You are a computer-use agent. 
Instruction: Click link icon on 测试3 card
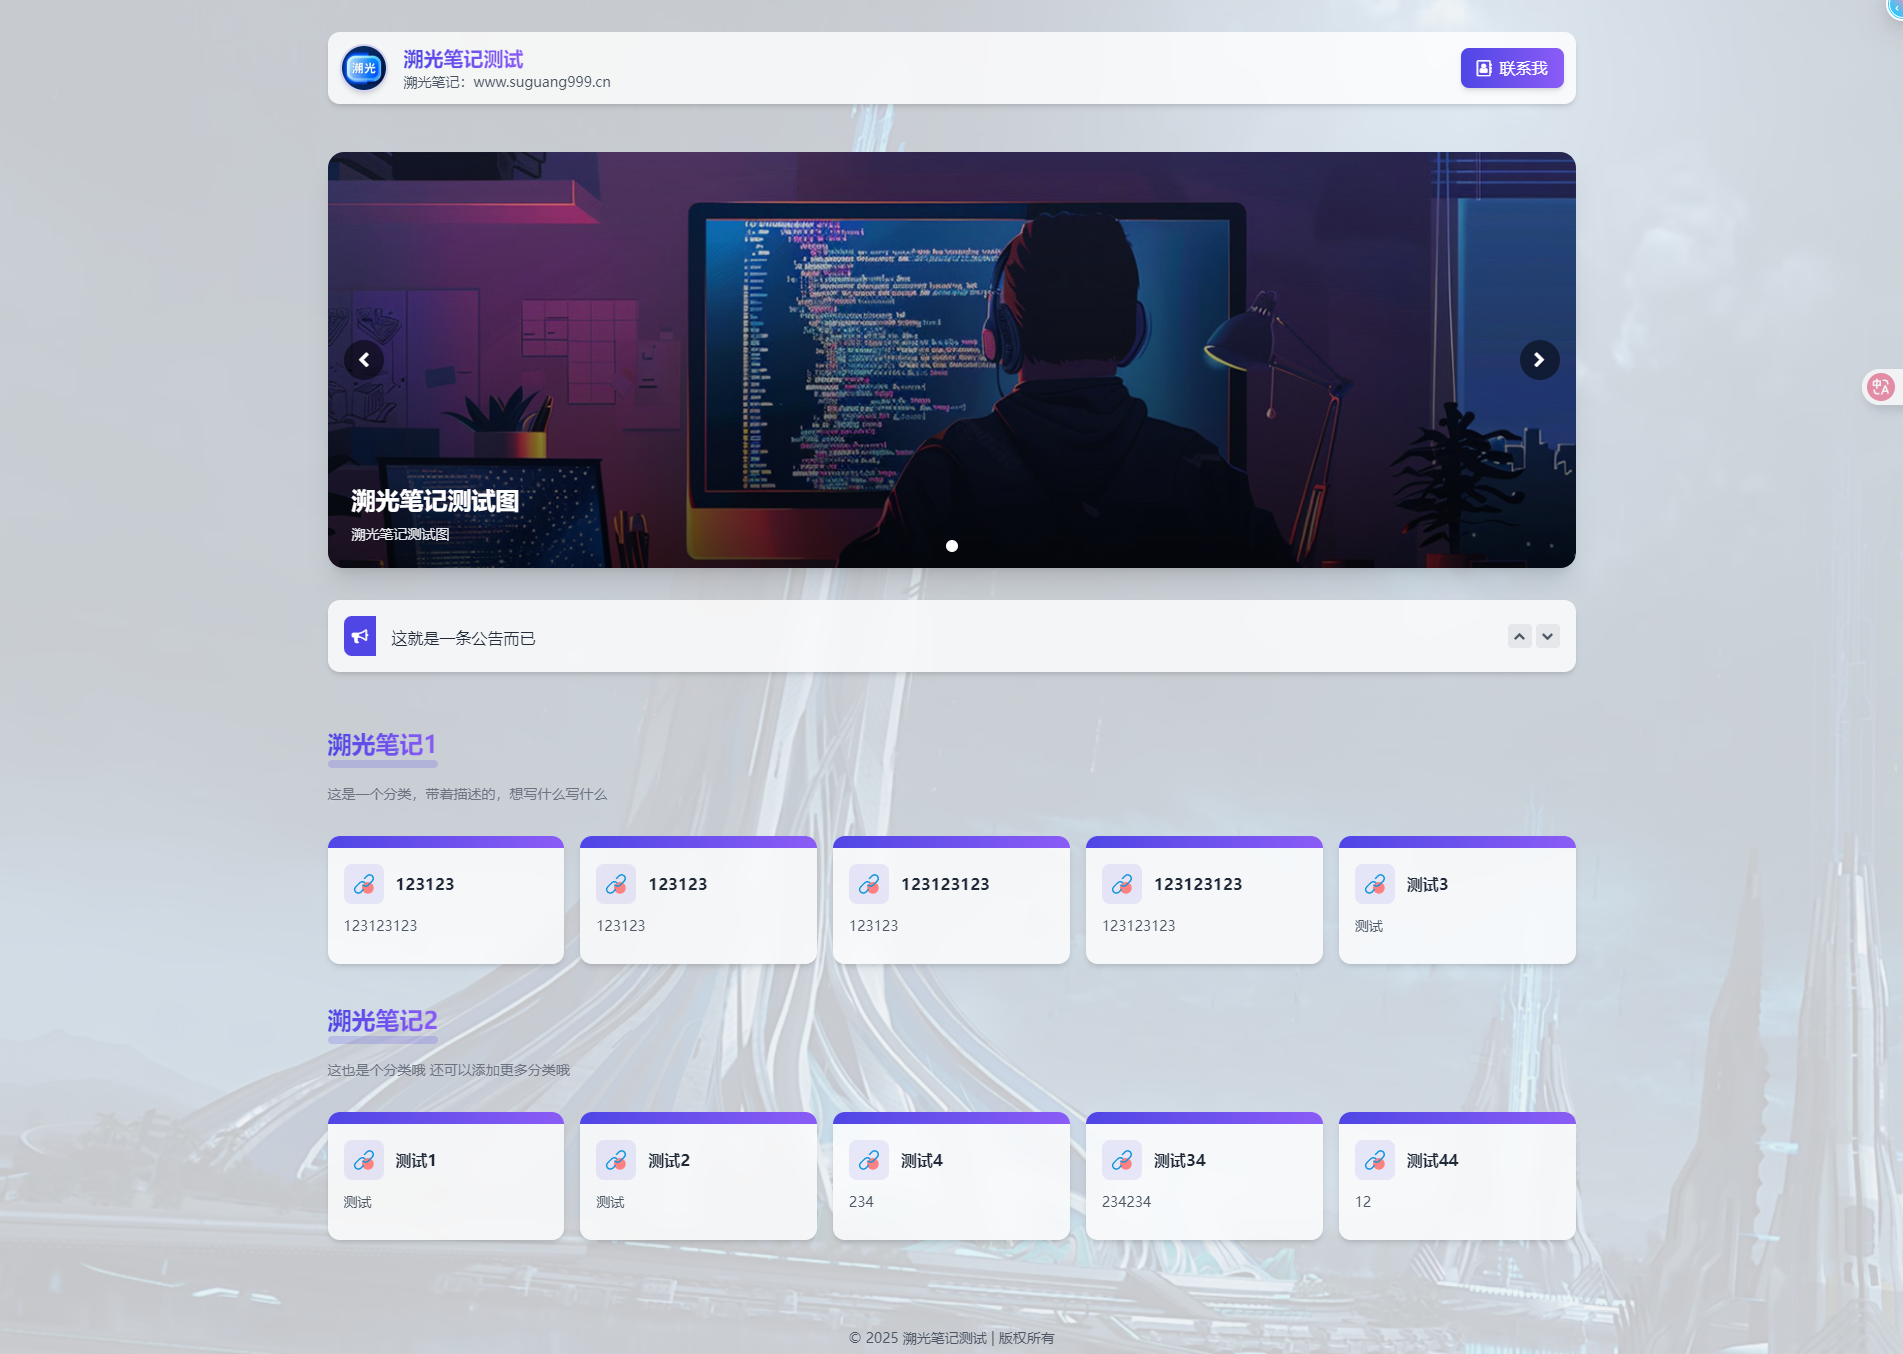1375,884
